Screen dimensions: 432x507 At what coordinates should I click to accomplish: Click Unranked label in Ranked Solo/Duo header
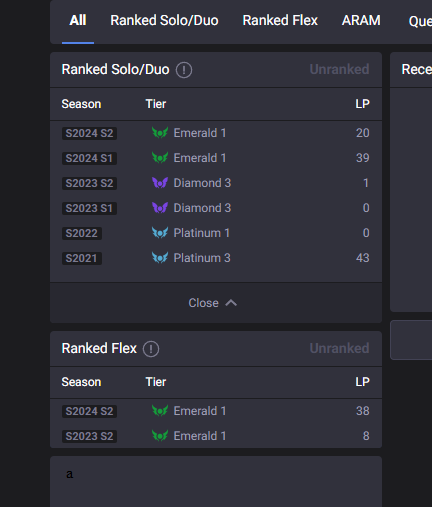click(x=339, y=70)
